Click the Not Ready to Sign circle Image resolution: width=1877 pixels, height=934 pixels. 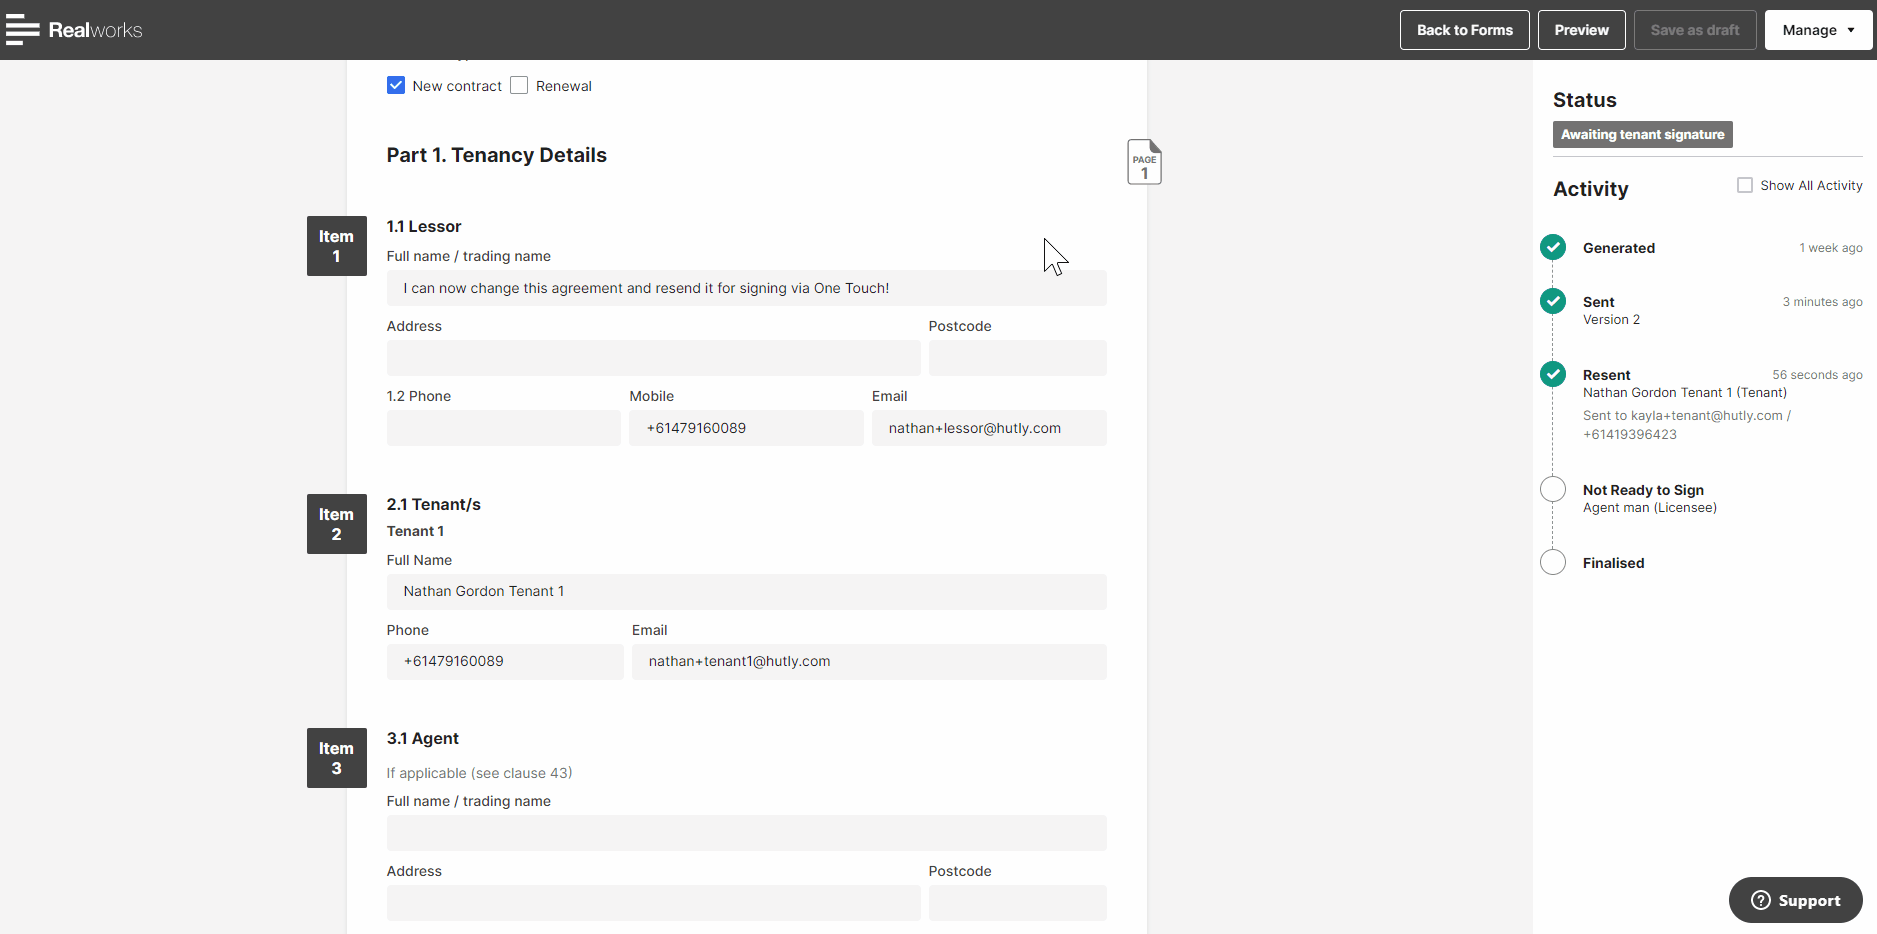(x=1553, y=489)
